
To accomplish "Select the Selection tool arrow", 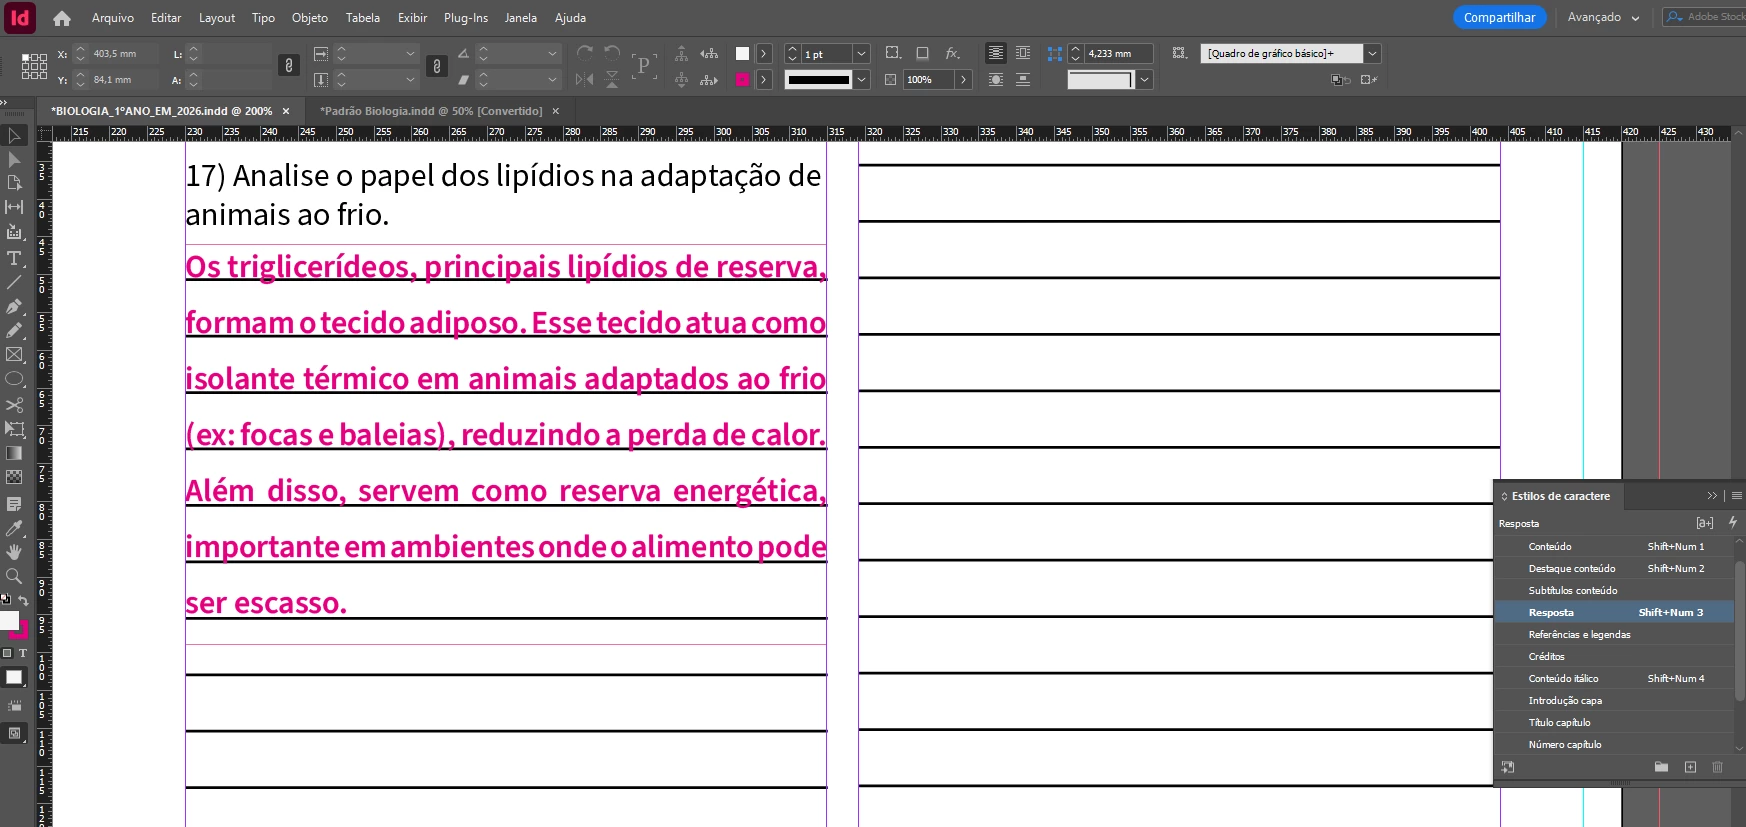I will coord(14,135).
